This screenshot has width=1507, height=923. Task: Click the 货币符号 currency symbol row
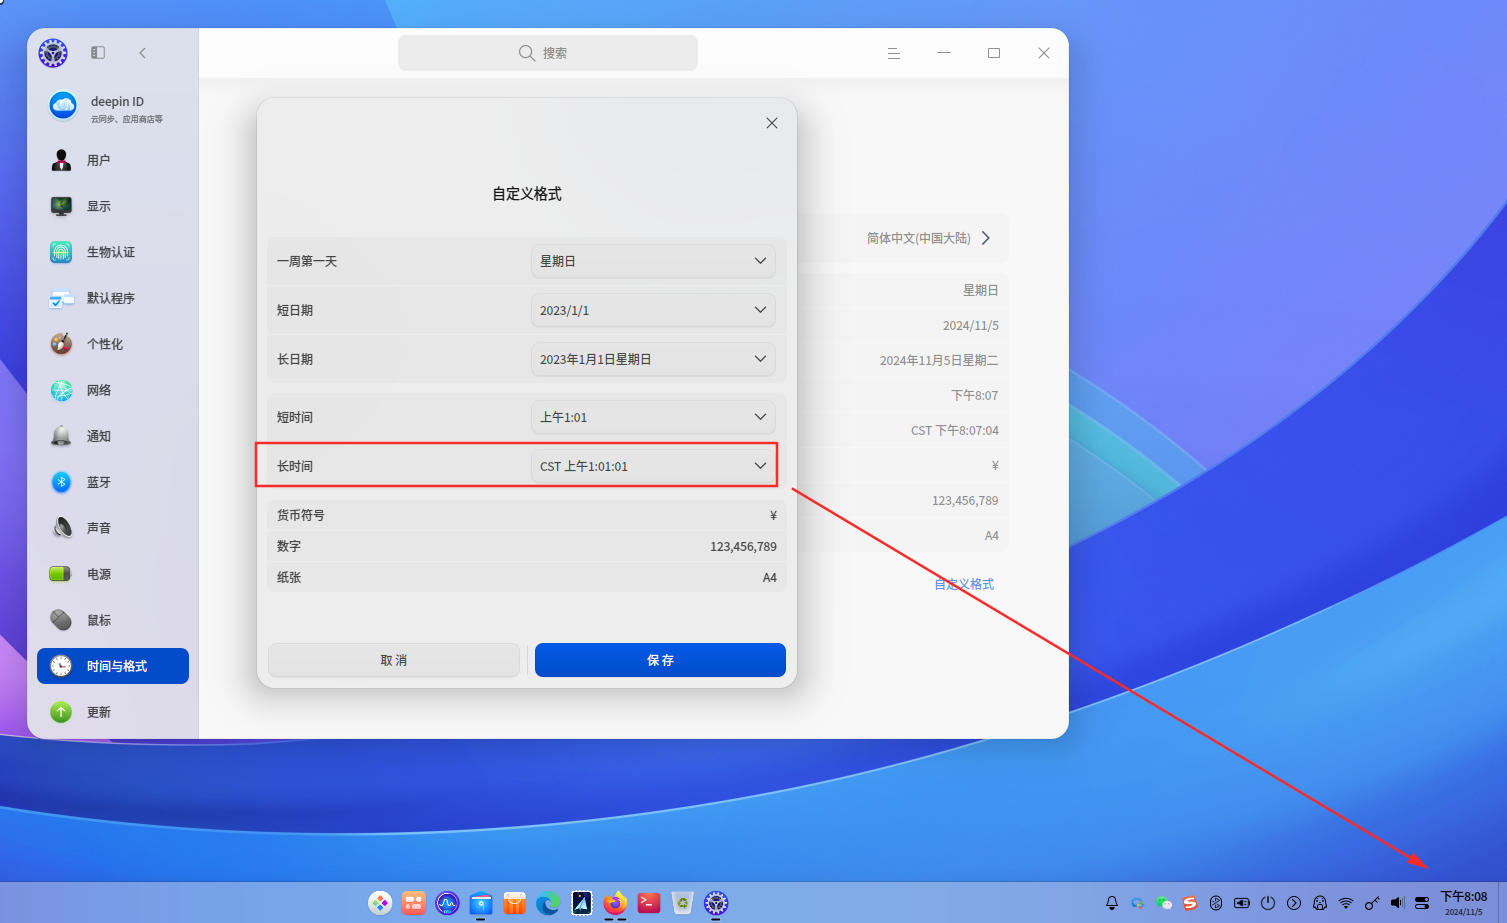[x=527, y=515]
